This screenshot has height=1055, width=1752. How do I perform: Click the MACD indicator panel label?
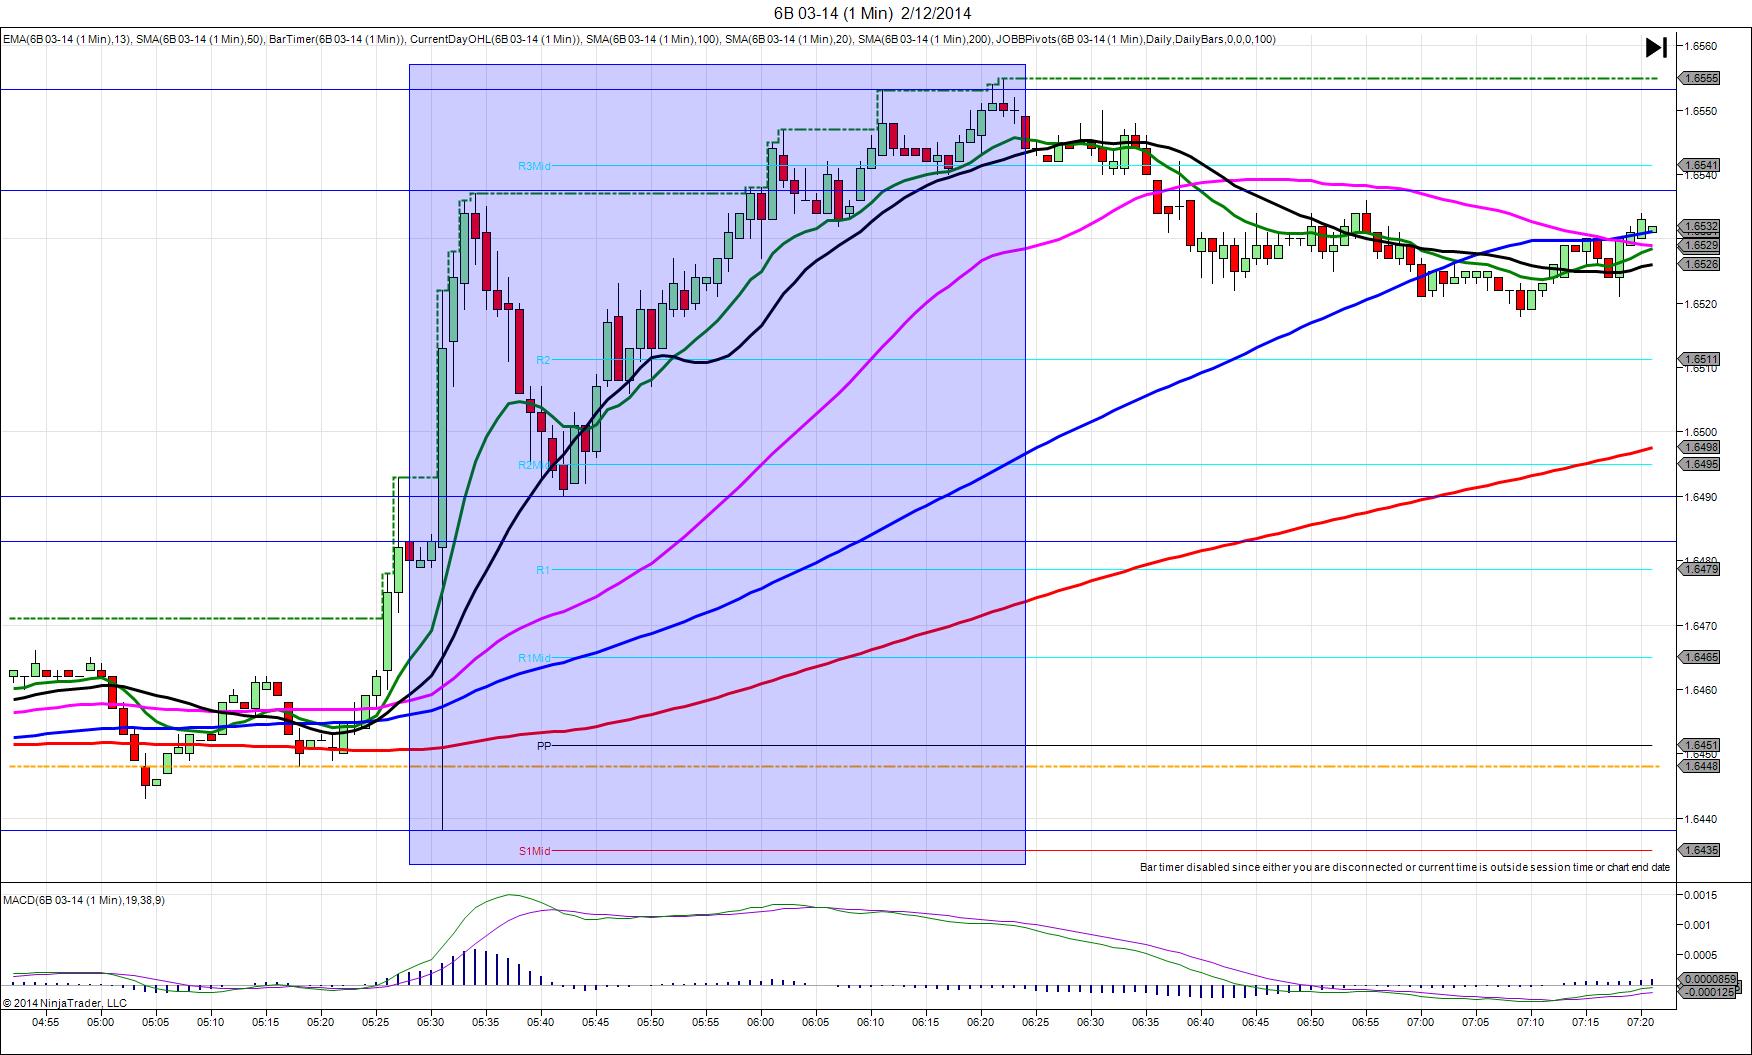tap(84, 900)
